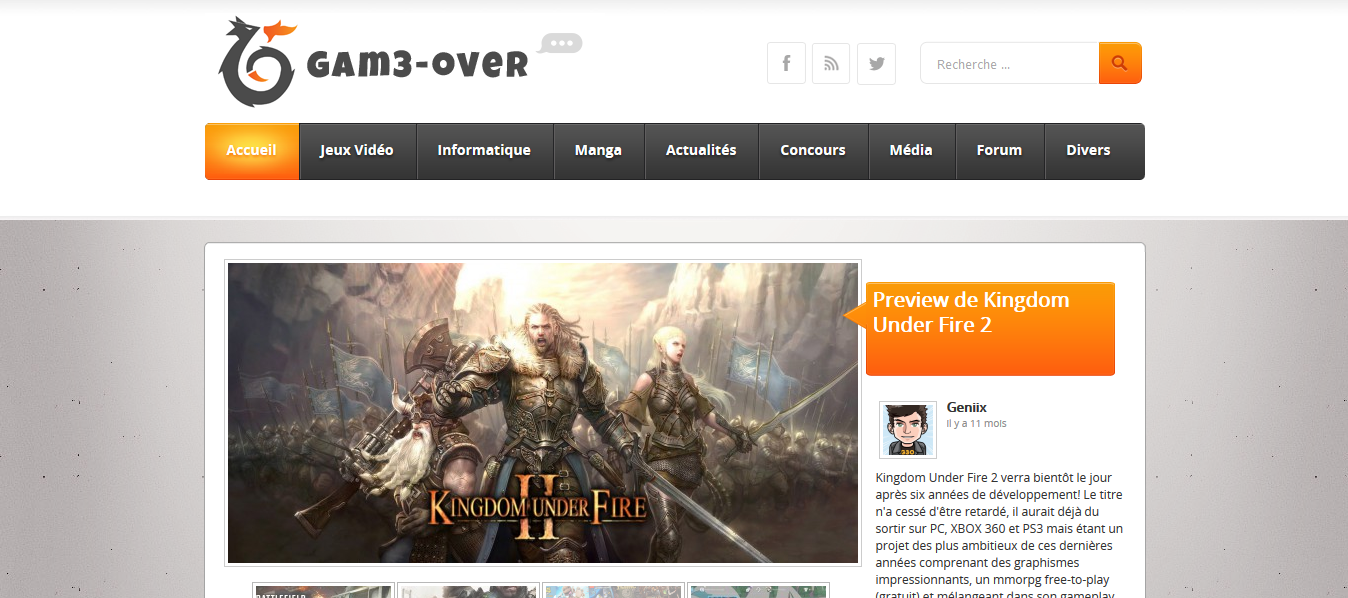Viewport: 1348px width, 598px height.
Task: Focus the Recherche search field
Action: pyautogui.click(x=1009, y=63)
